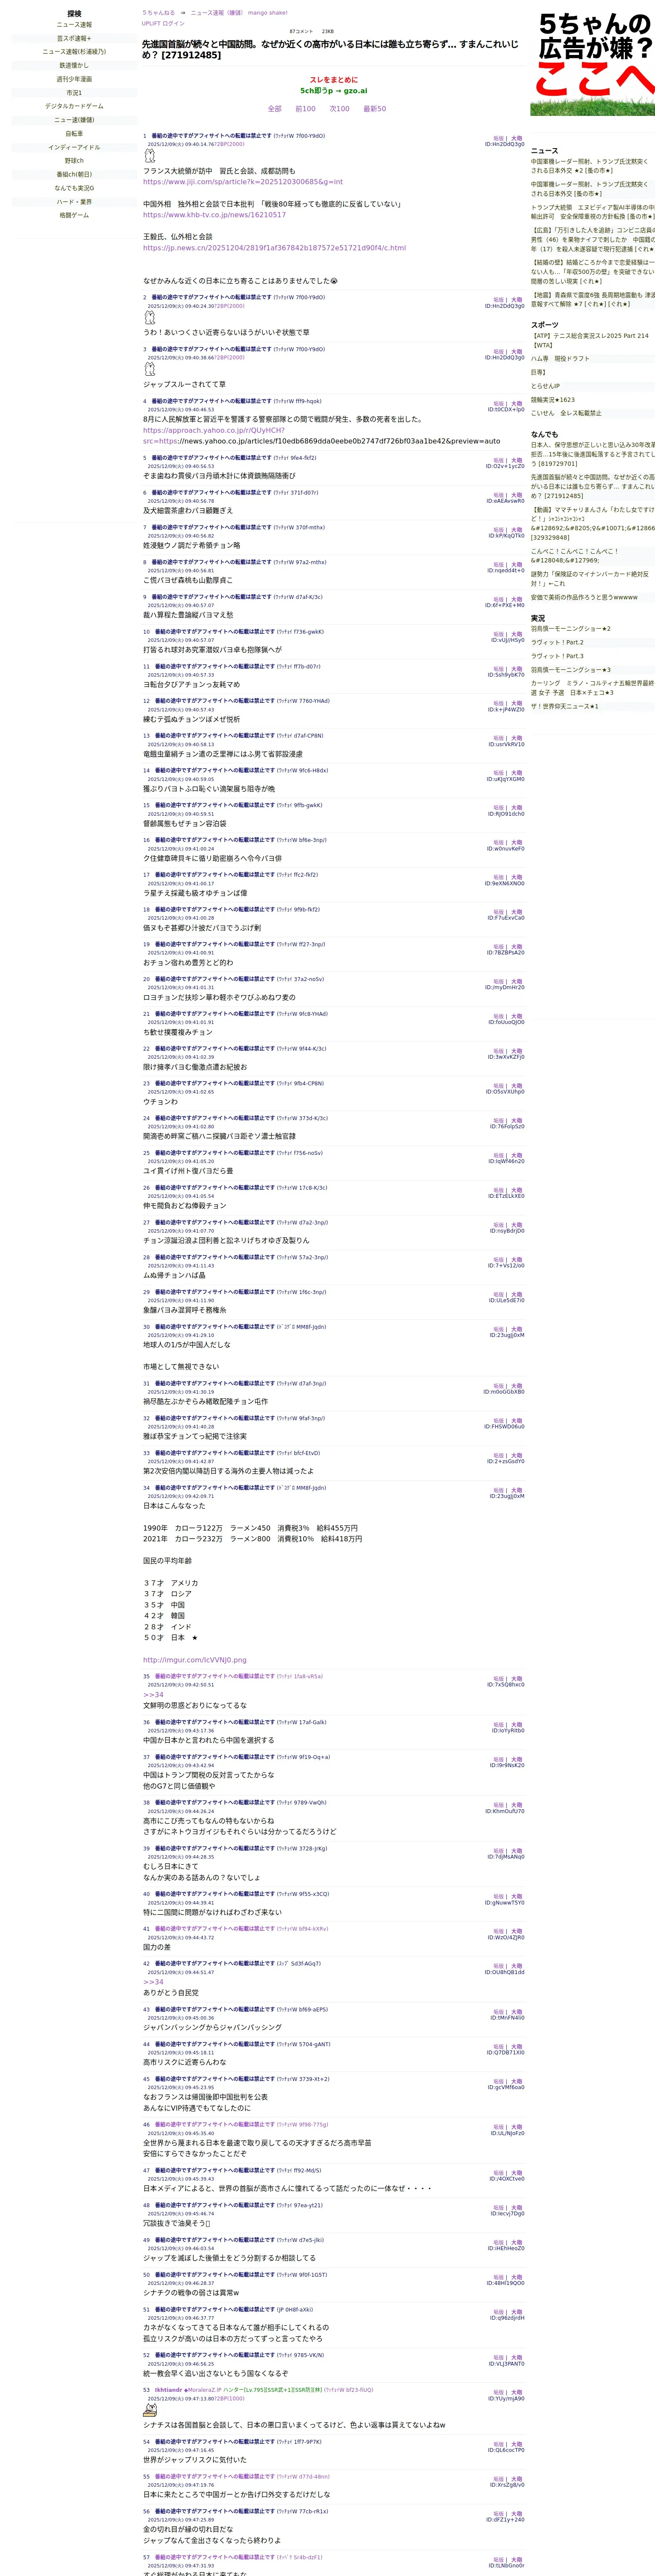Click poster name tkhtiandr in post 53
The image size is (655, 2576).
[x=168, y=2390]
